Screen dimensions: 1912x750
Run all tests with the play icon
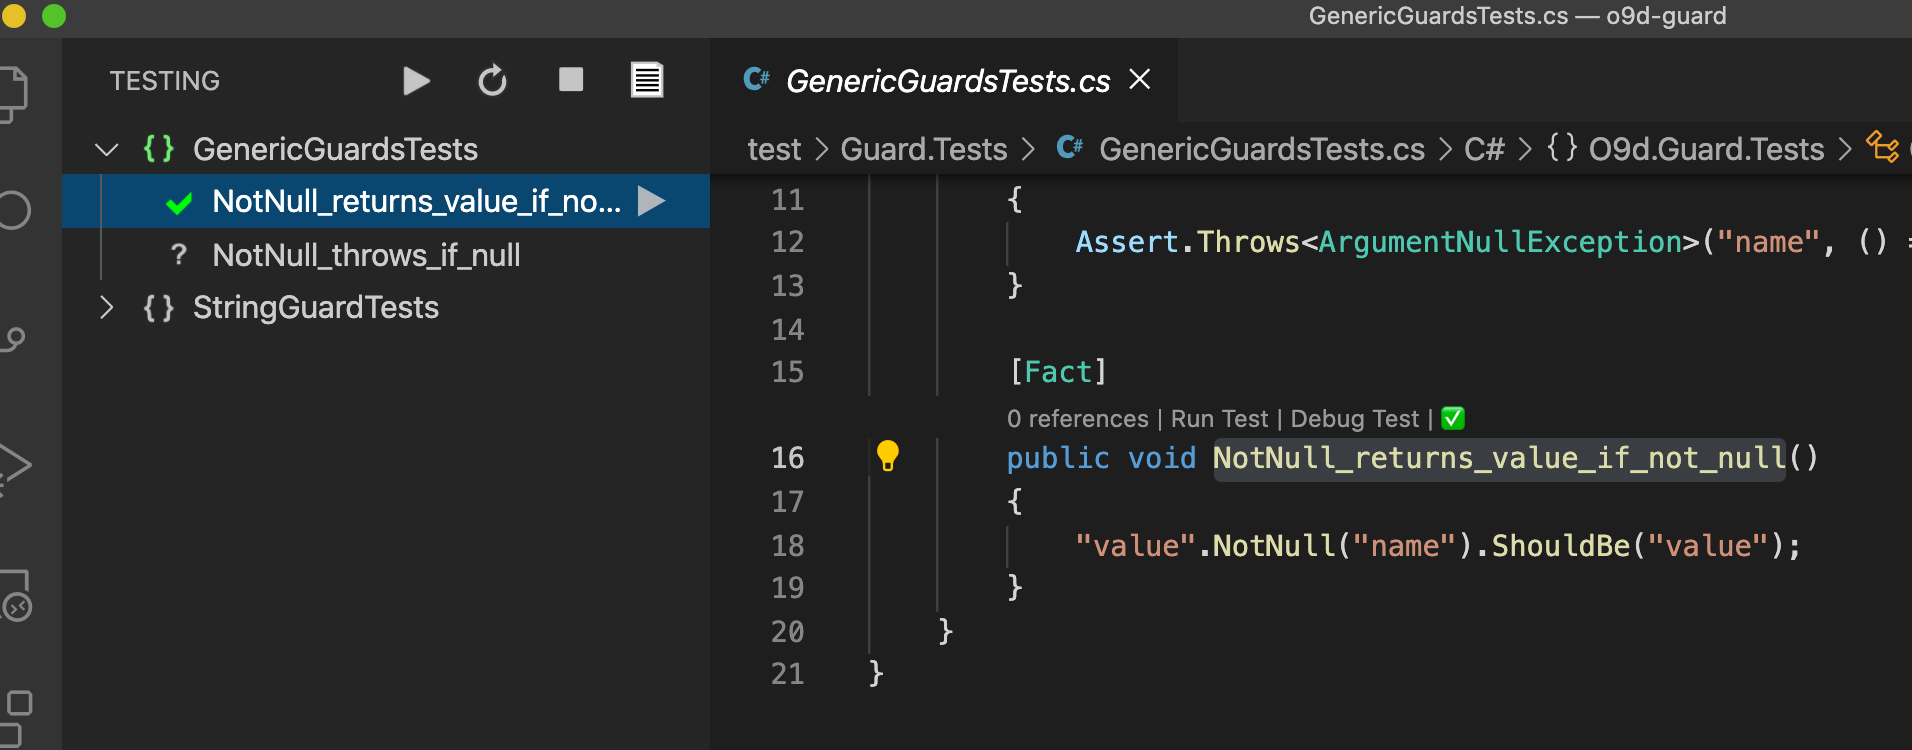coord(416,81)
